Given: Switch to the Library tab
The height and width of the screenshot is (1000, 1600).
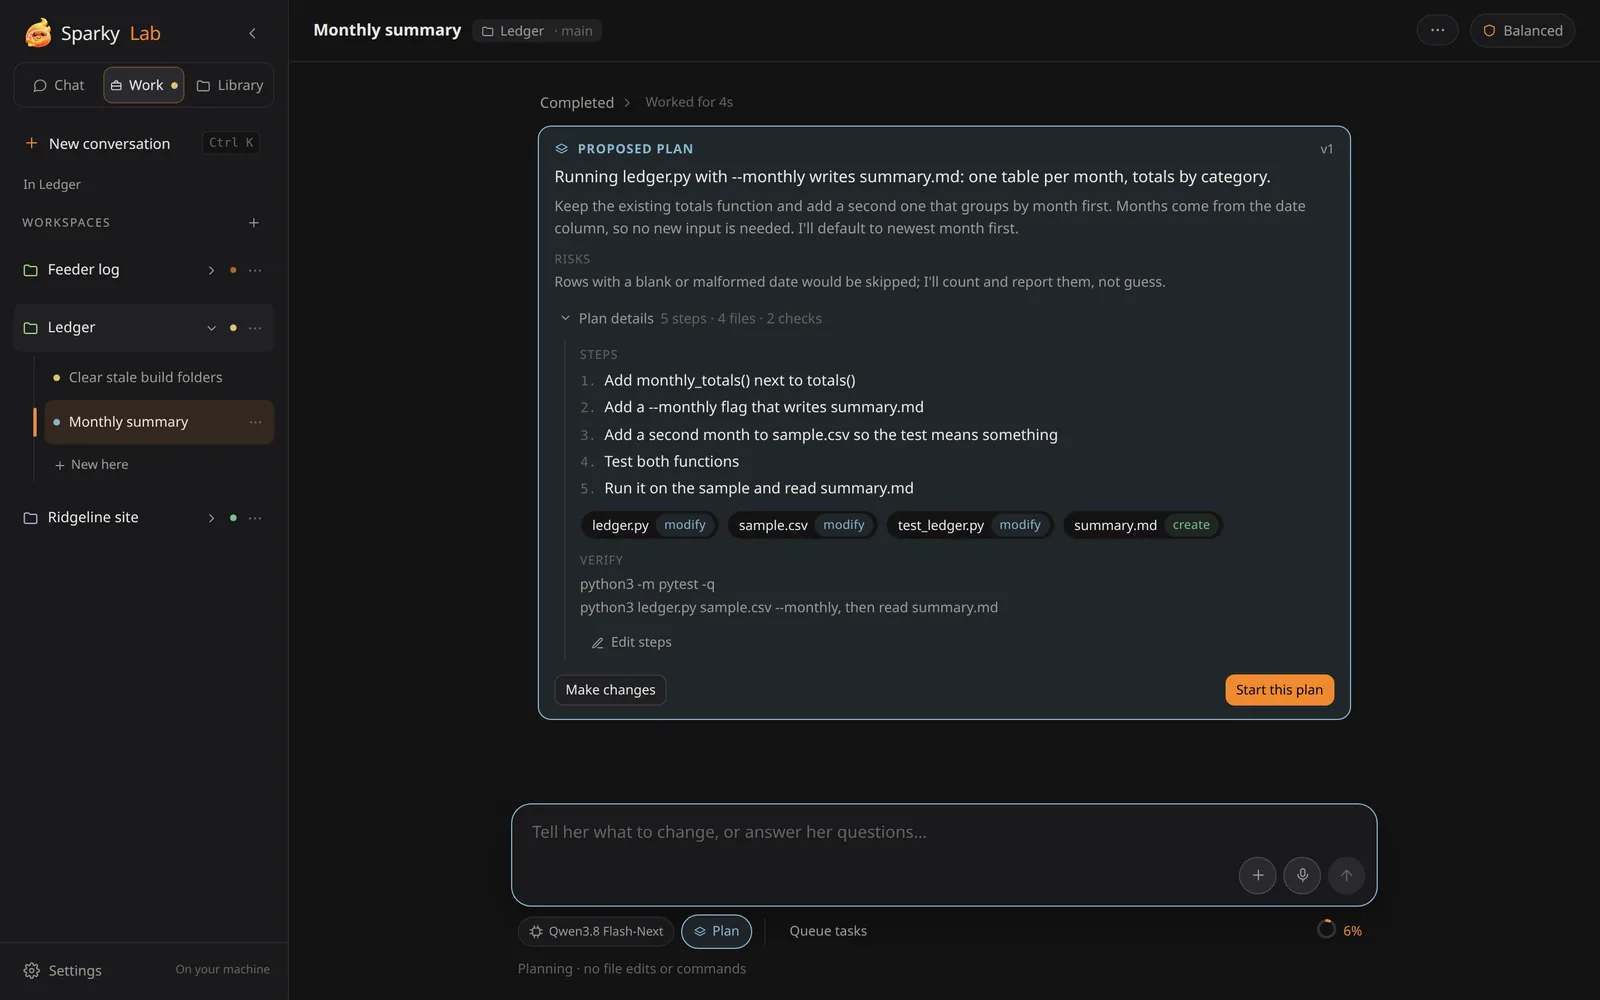Looking at the screenshot, I should tap(230, 85).
